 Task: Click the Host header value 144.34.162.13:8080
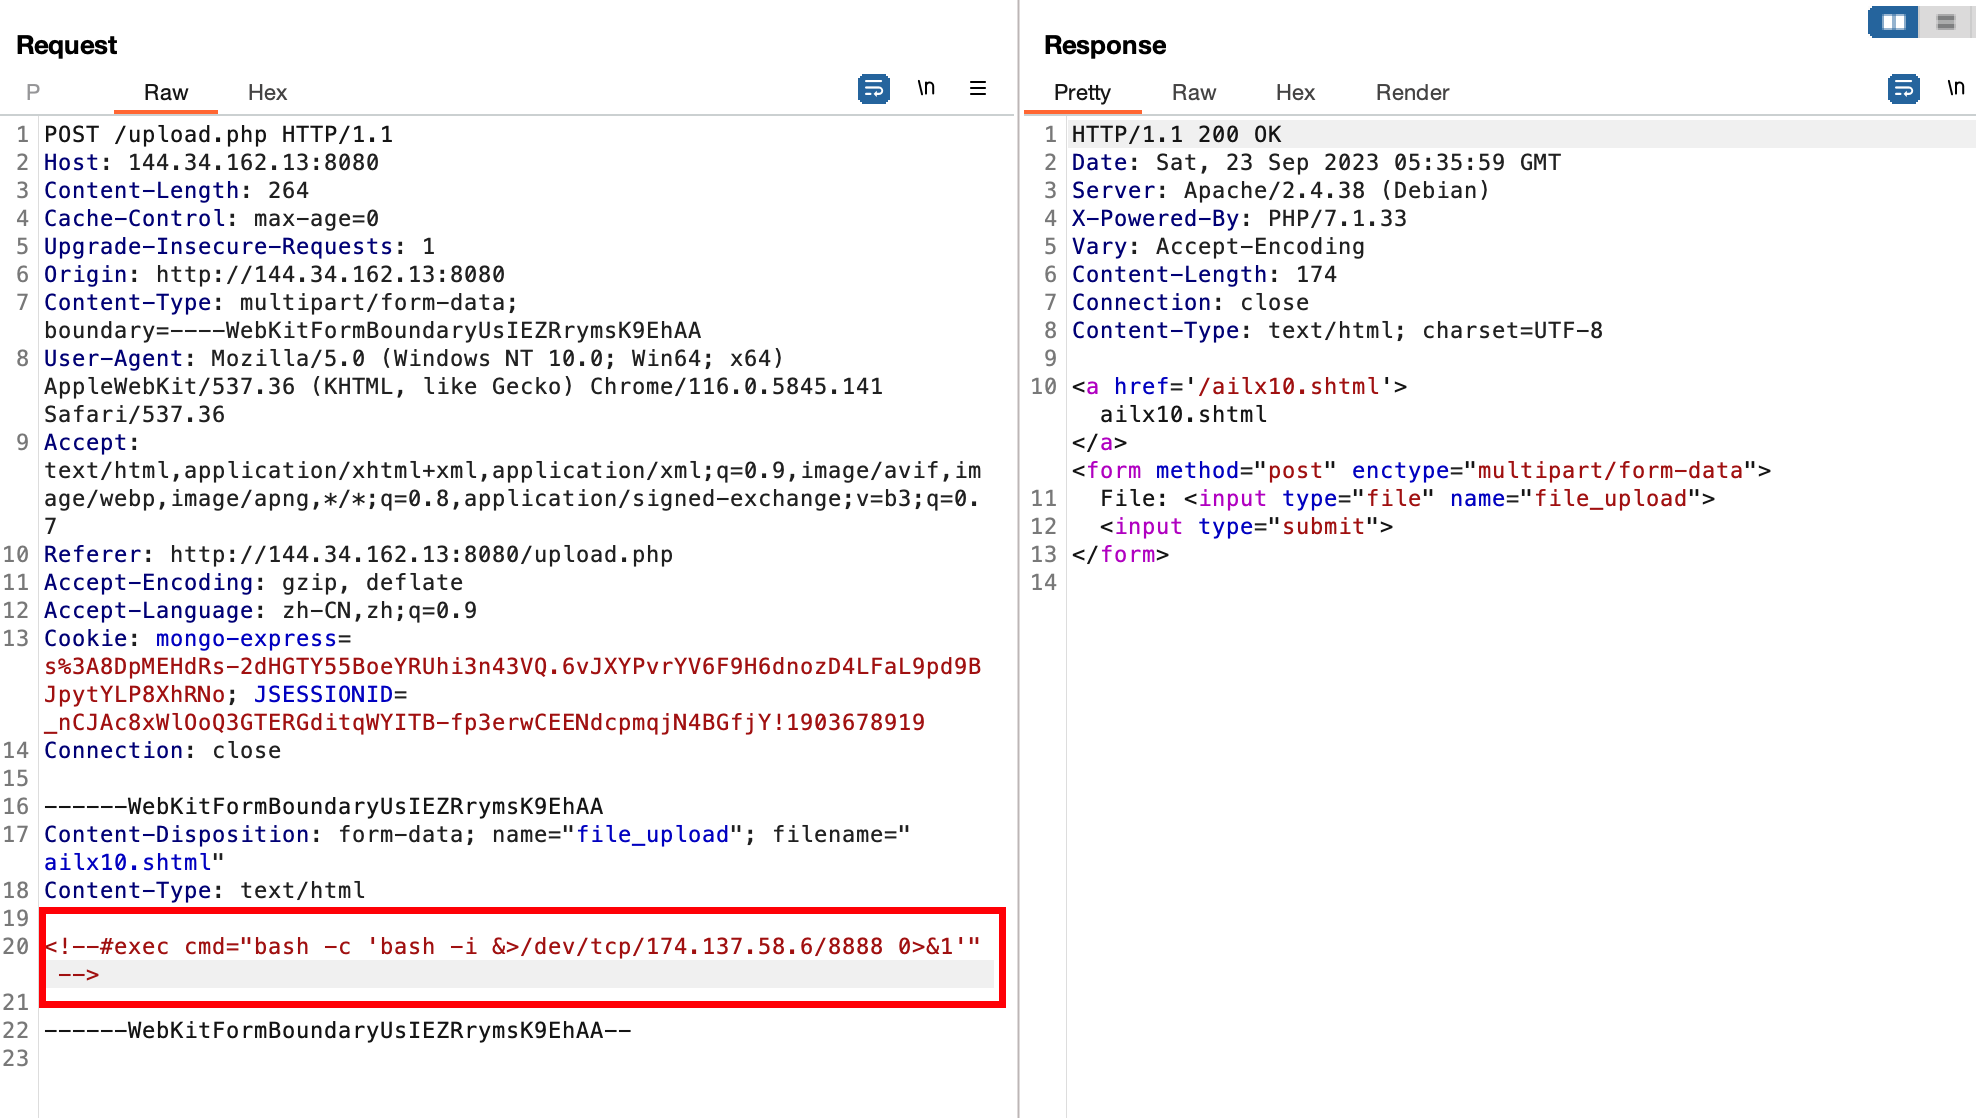(x=253, y=162)
